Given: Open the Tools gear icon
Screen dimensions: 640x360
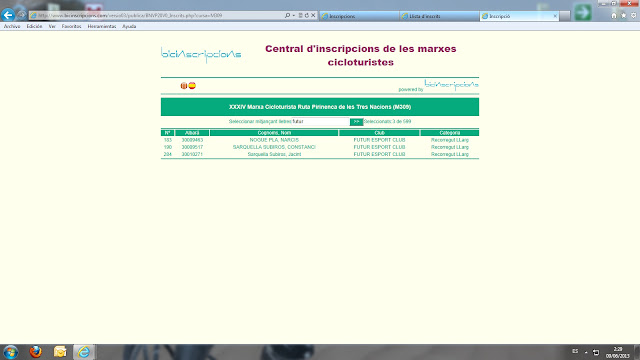Looking at the screenshot, I should (633, 16).
